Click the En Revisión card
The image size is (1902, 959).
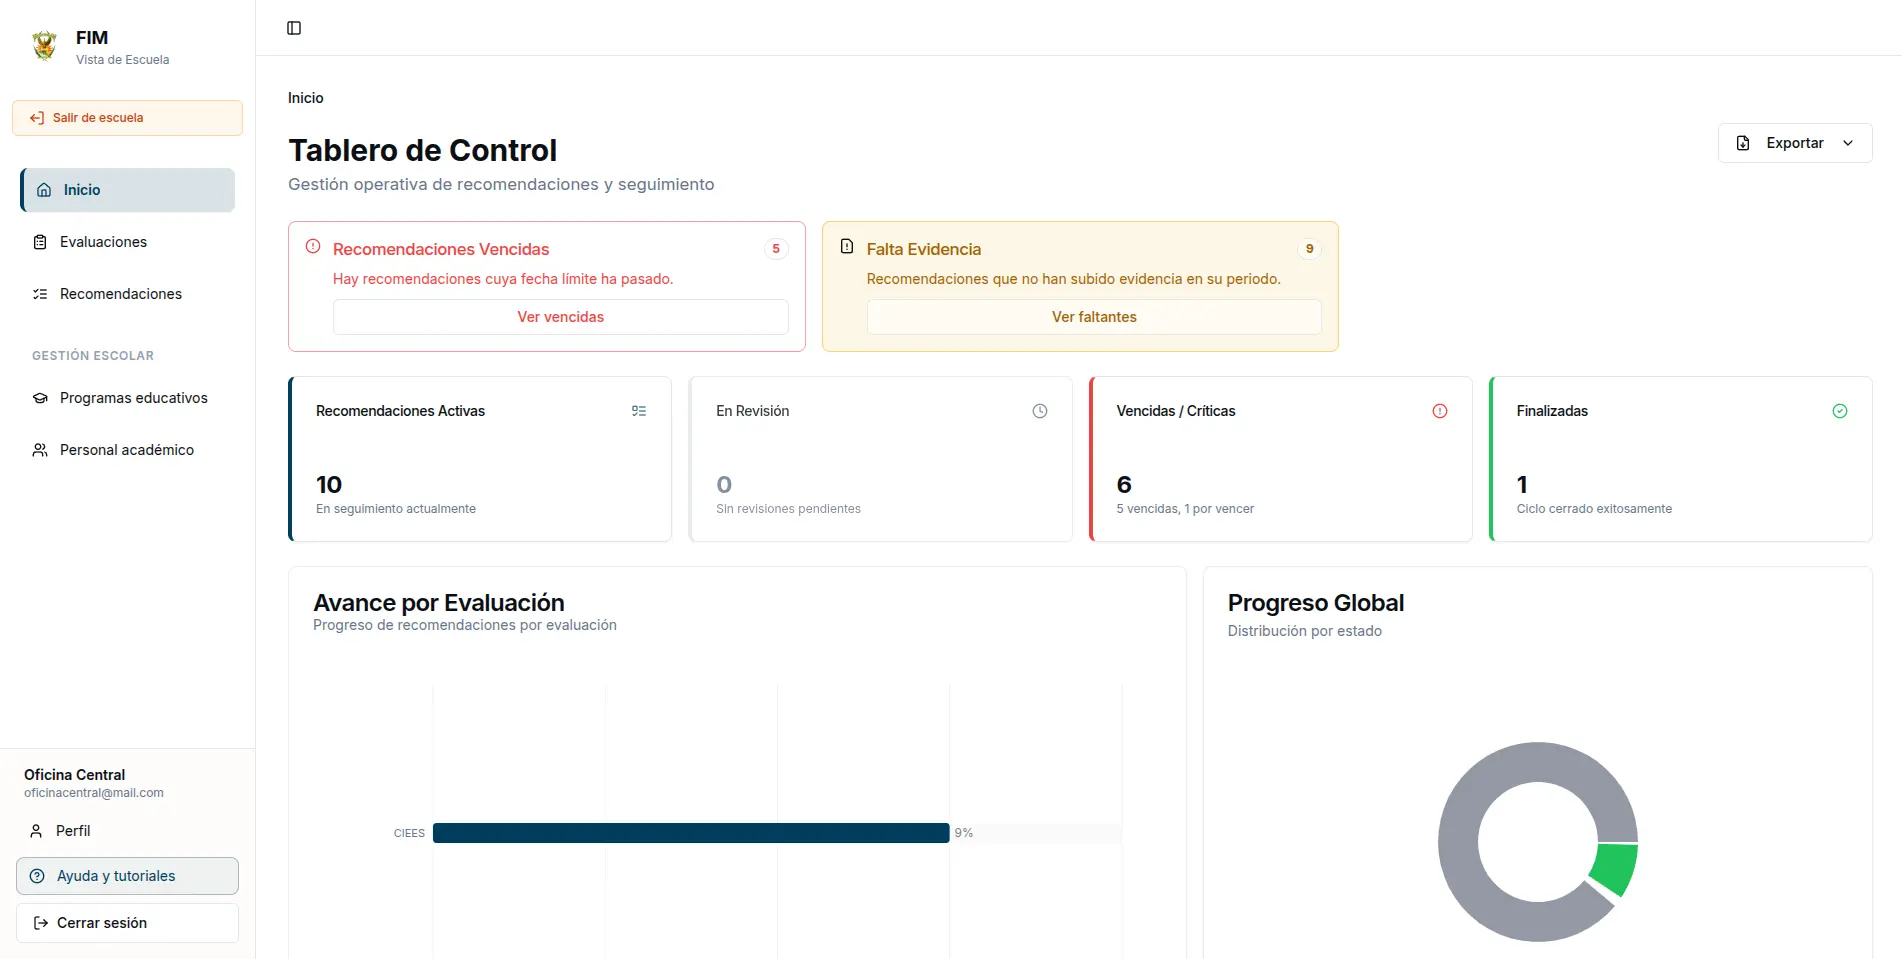point(880,459)
